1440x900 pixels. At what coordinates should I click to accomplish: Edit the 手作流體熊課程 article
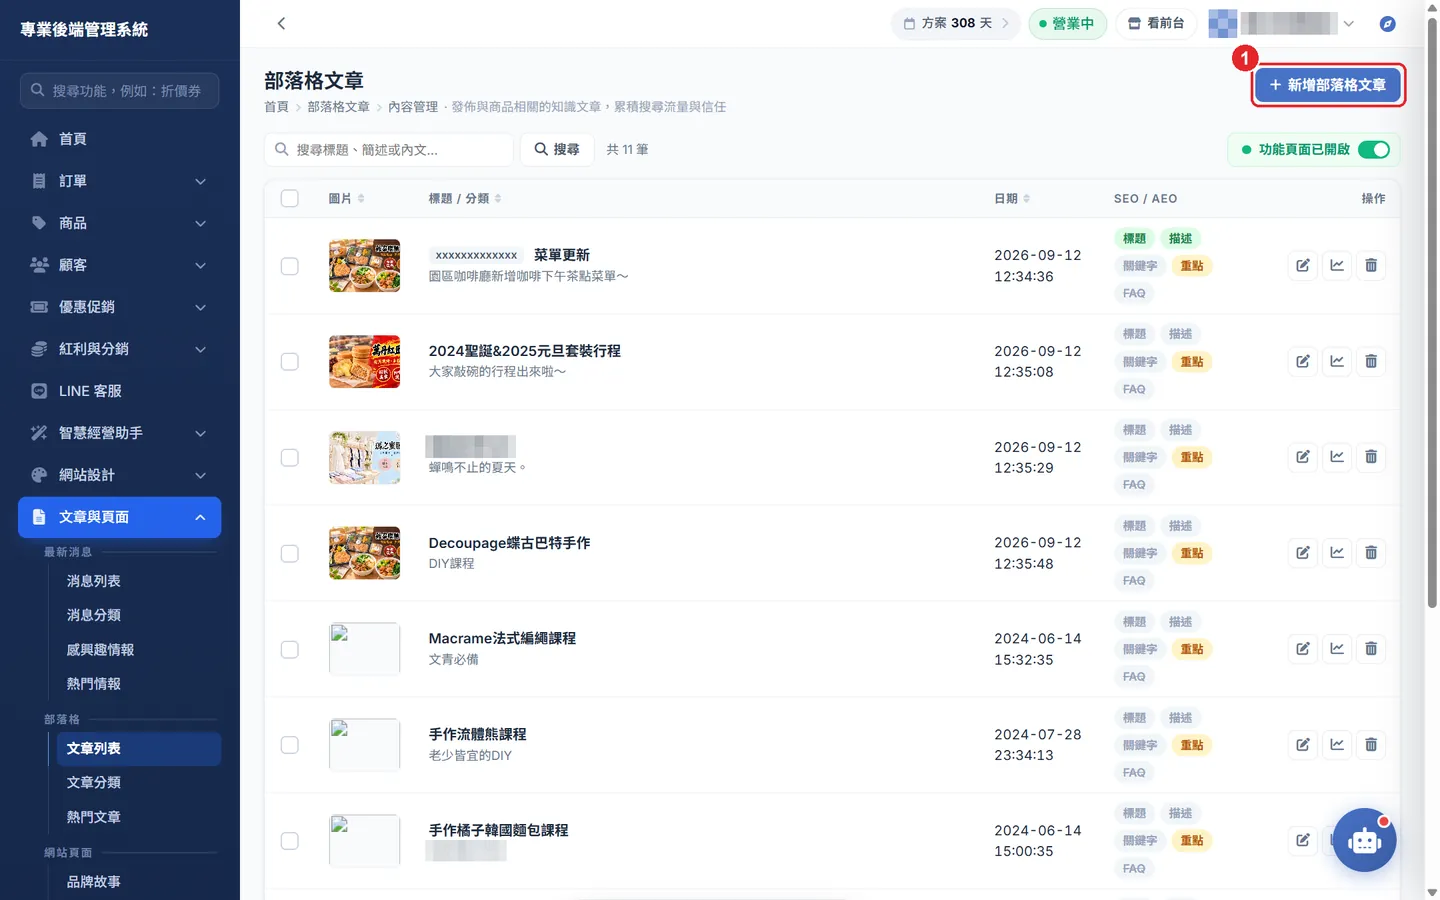[x=1303, y=745]
